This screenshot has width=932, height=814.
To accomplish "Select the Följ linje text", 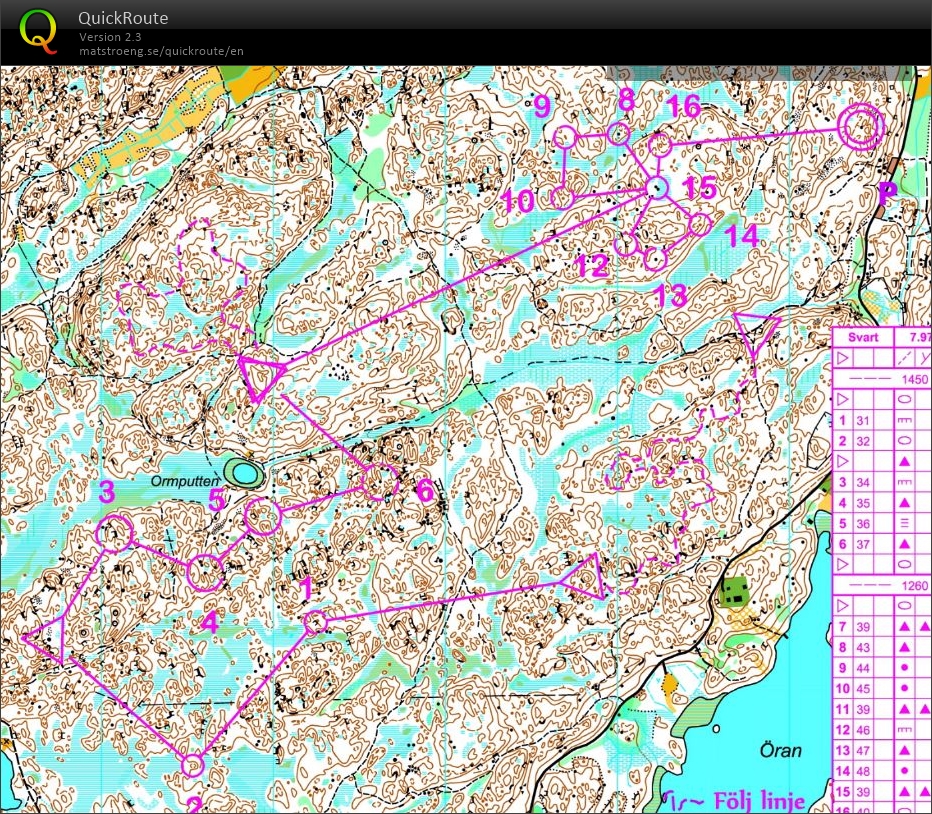I will [x=759, y=800].
